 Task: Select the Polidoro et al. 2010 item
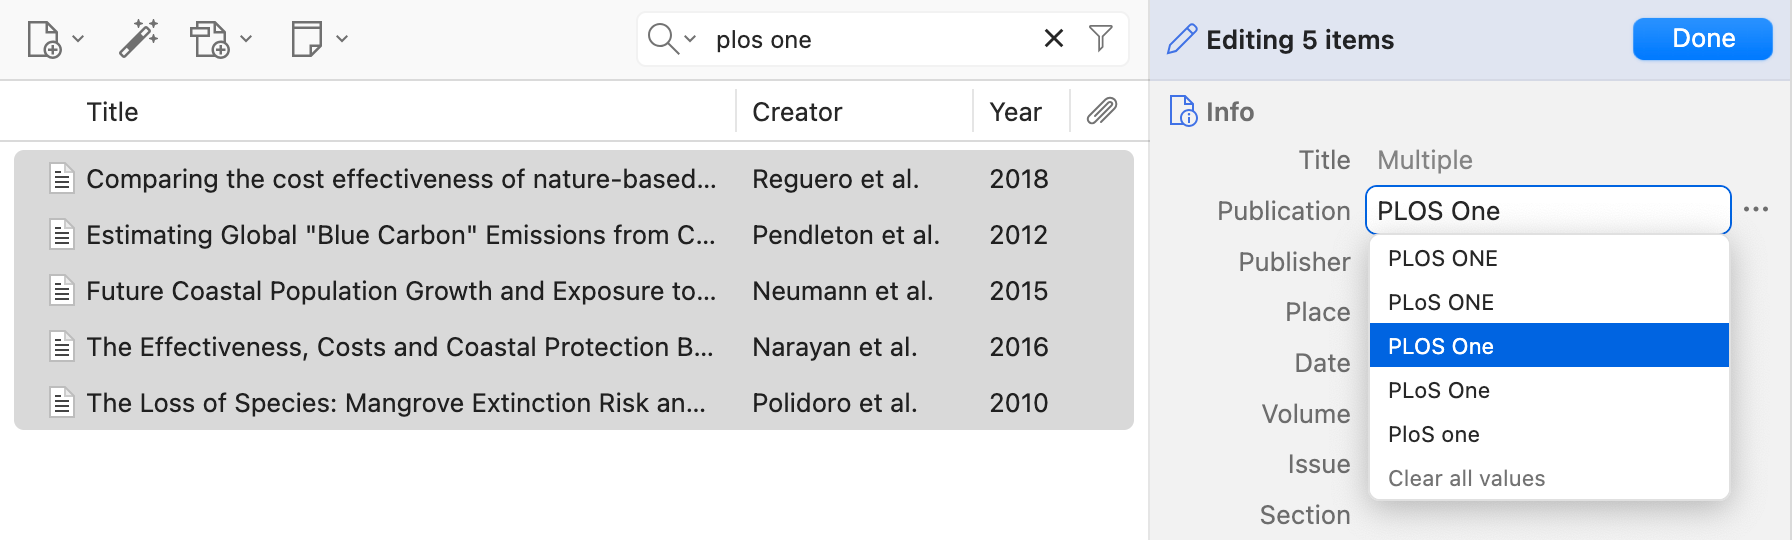574,403
